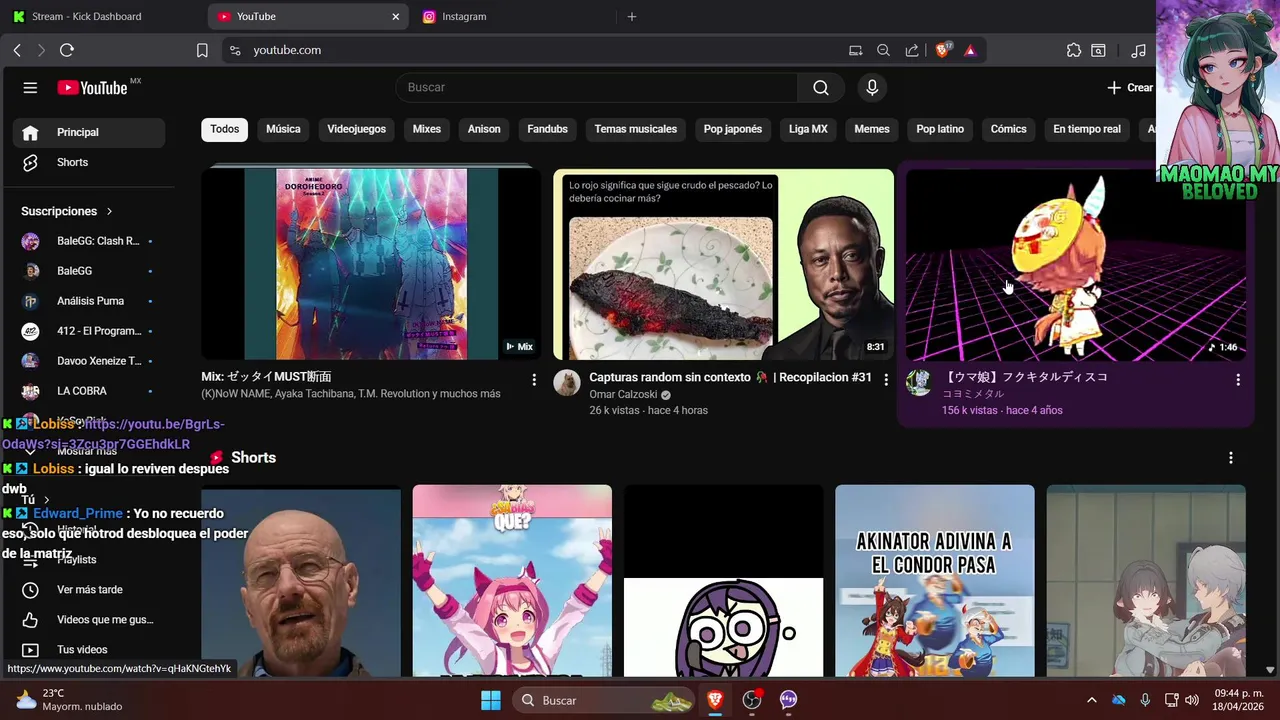Image resolution: width=1280 pixels, height=720 pixels.
Task: Open options for Capturas random video
Action: 886,380
